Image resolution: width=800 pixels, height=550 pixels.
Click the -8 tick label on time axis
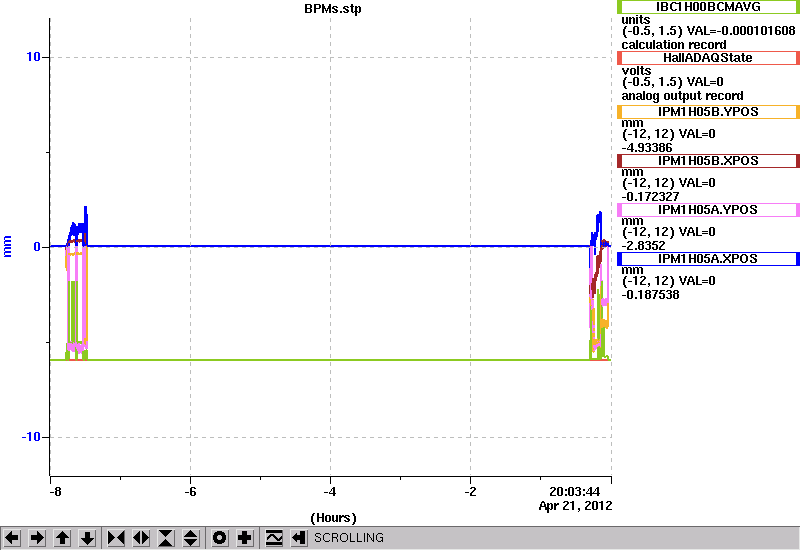(55, 492)
